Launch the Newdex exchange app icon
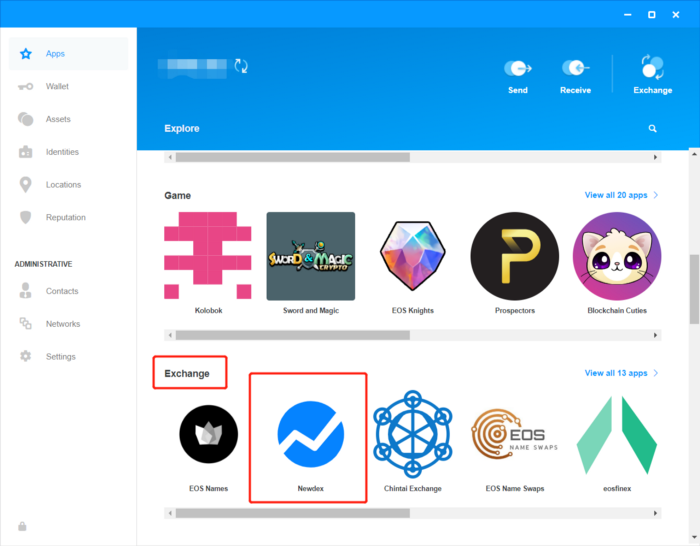Screen dimensions: 700x546 pos(311,434)
